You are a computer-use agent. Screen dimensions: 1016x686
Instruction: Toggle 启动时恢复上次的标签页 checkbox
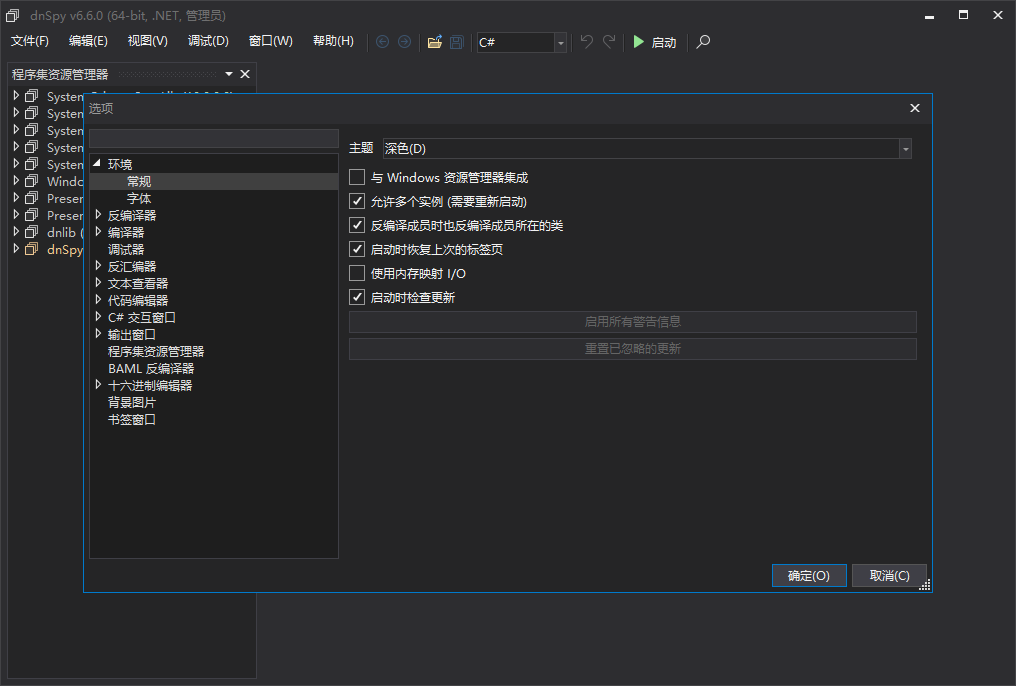click(x=357, y=249)
